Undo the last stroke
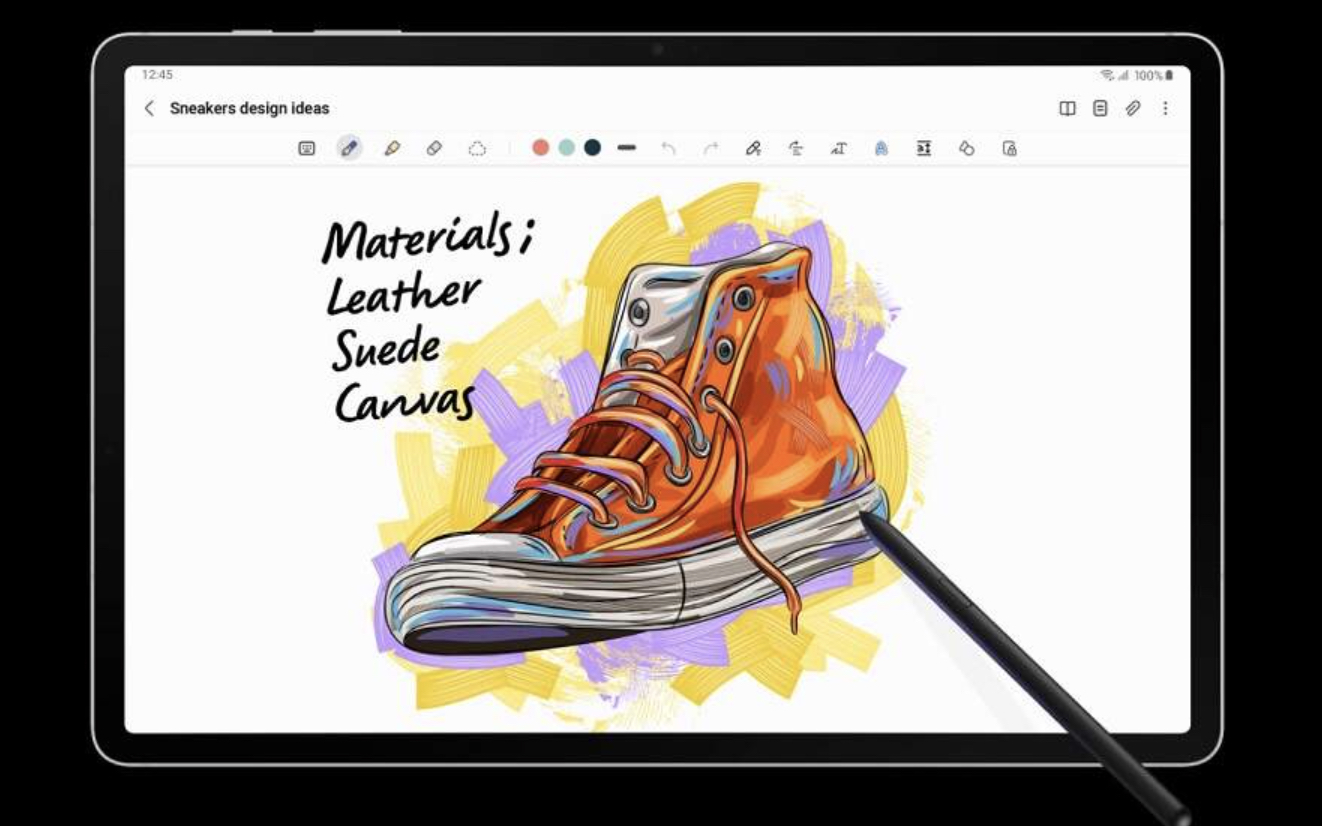 (669, 148)
